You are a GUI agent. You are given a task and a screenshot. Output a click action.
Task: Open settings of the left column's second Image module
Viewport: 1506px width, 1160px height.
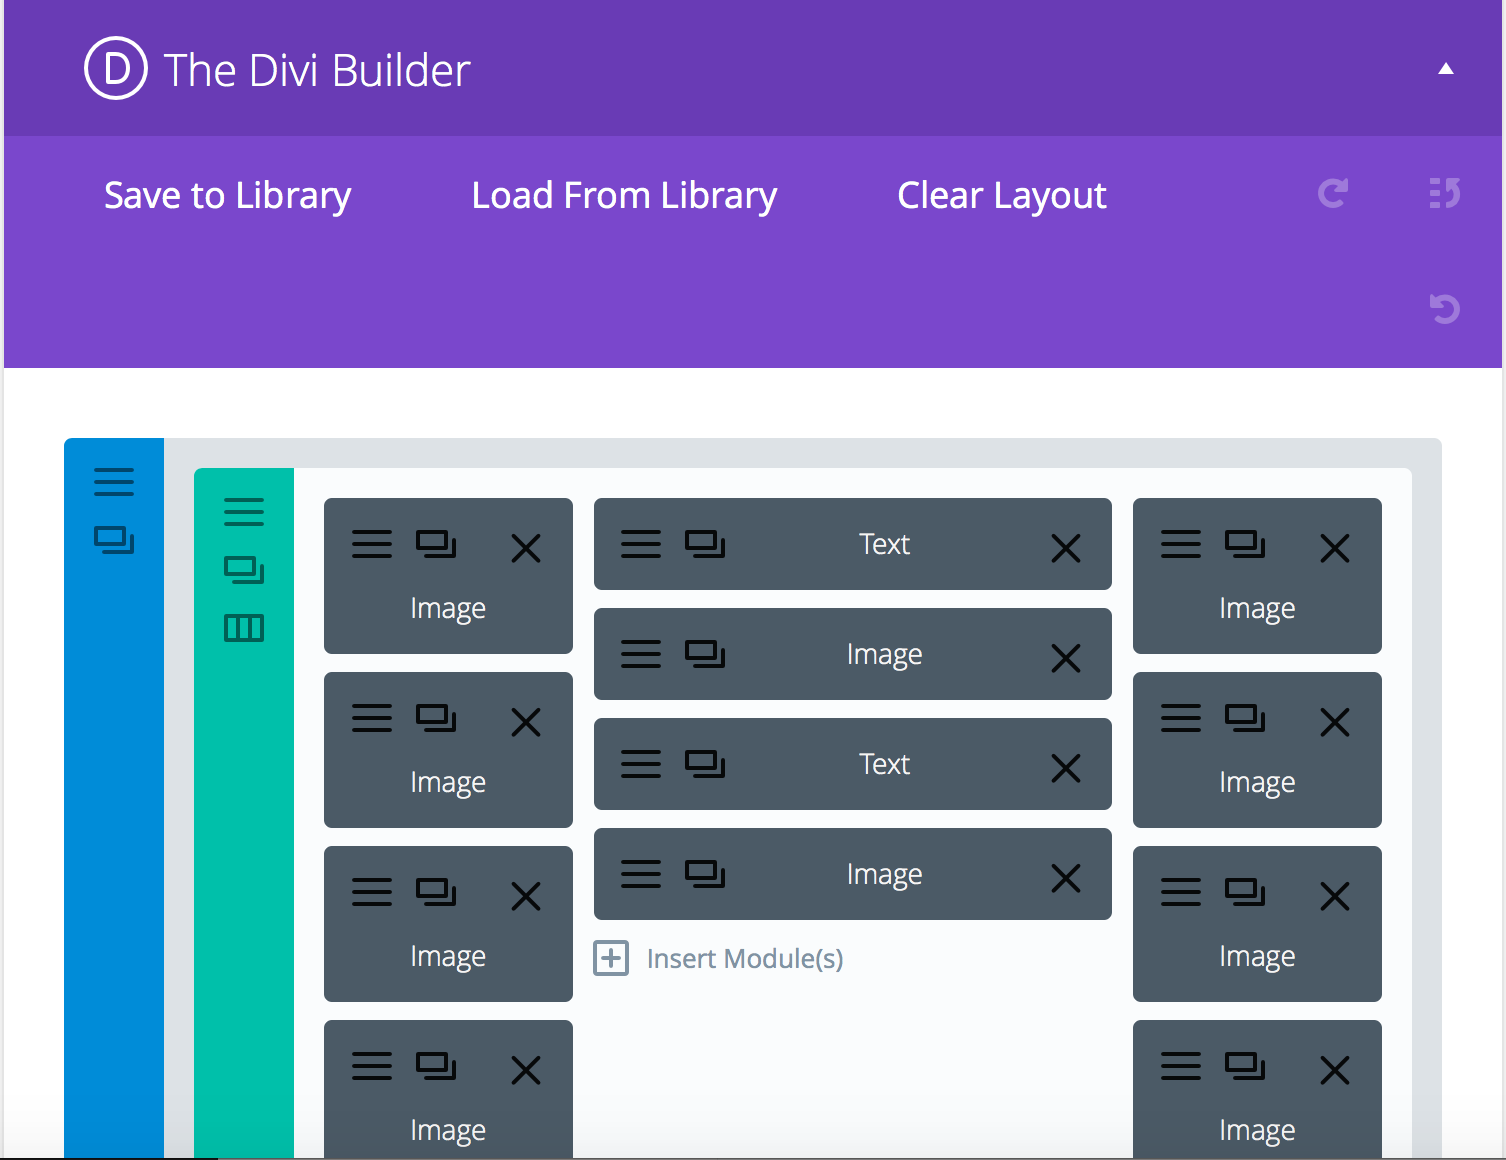[x=372, y=718]
